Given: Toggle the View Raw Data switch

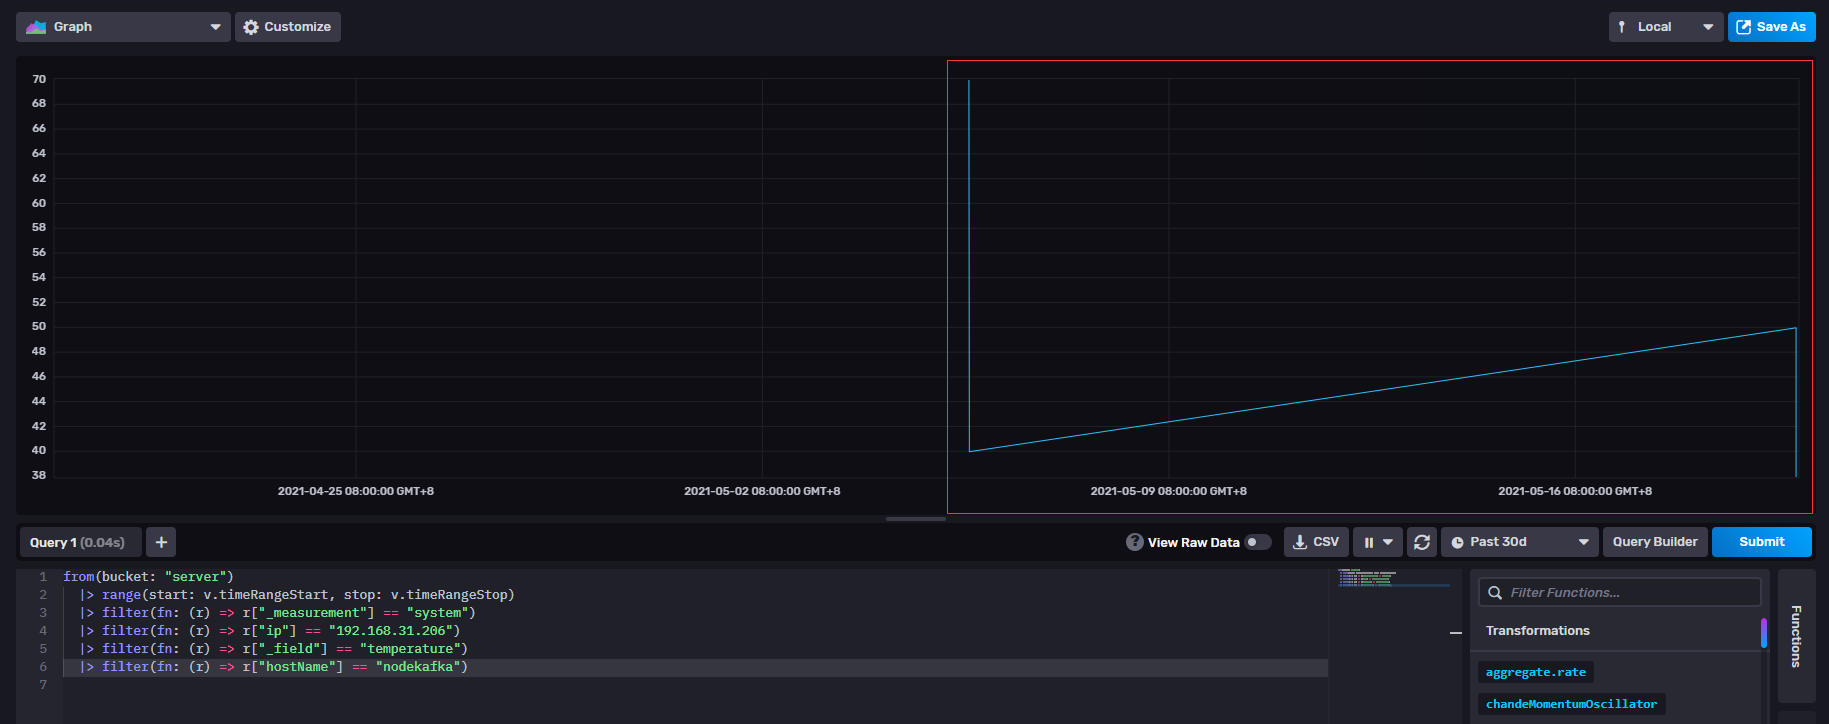Looking at the screenshot, I should 1258,542.
